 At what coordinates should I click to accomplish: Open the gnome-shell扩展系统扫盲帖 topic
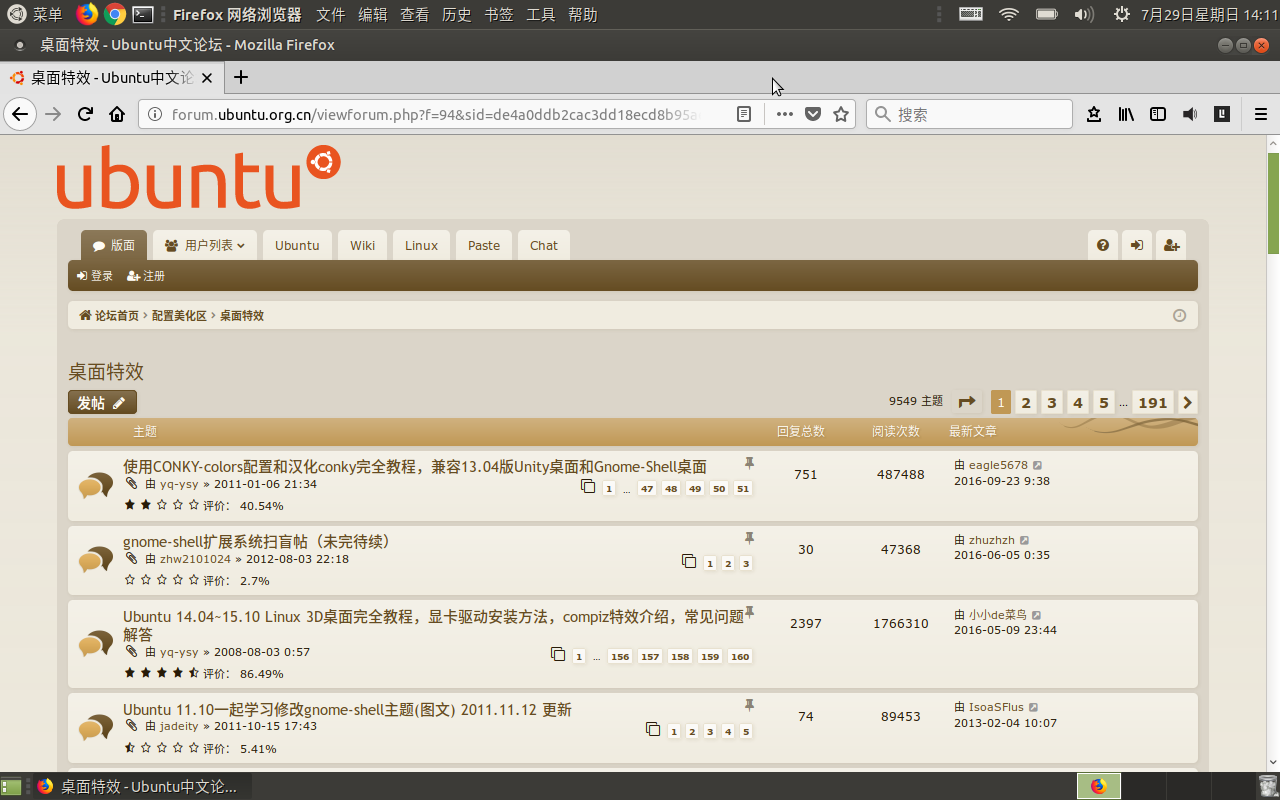[x=257, y=541]
